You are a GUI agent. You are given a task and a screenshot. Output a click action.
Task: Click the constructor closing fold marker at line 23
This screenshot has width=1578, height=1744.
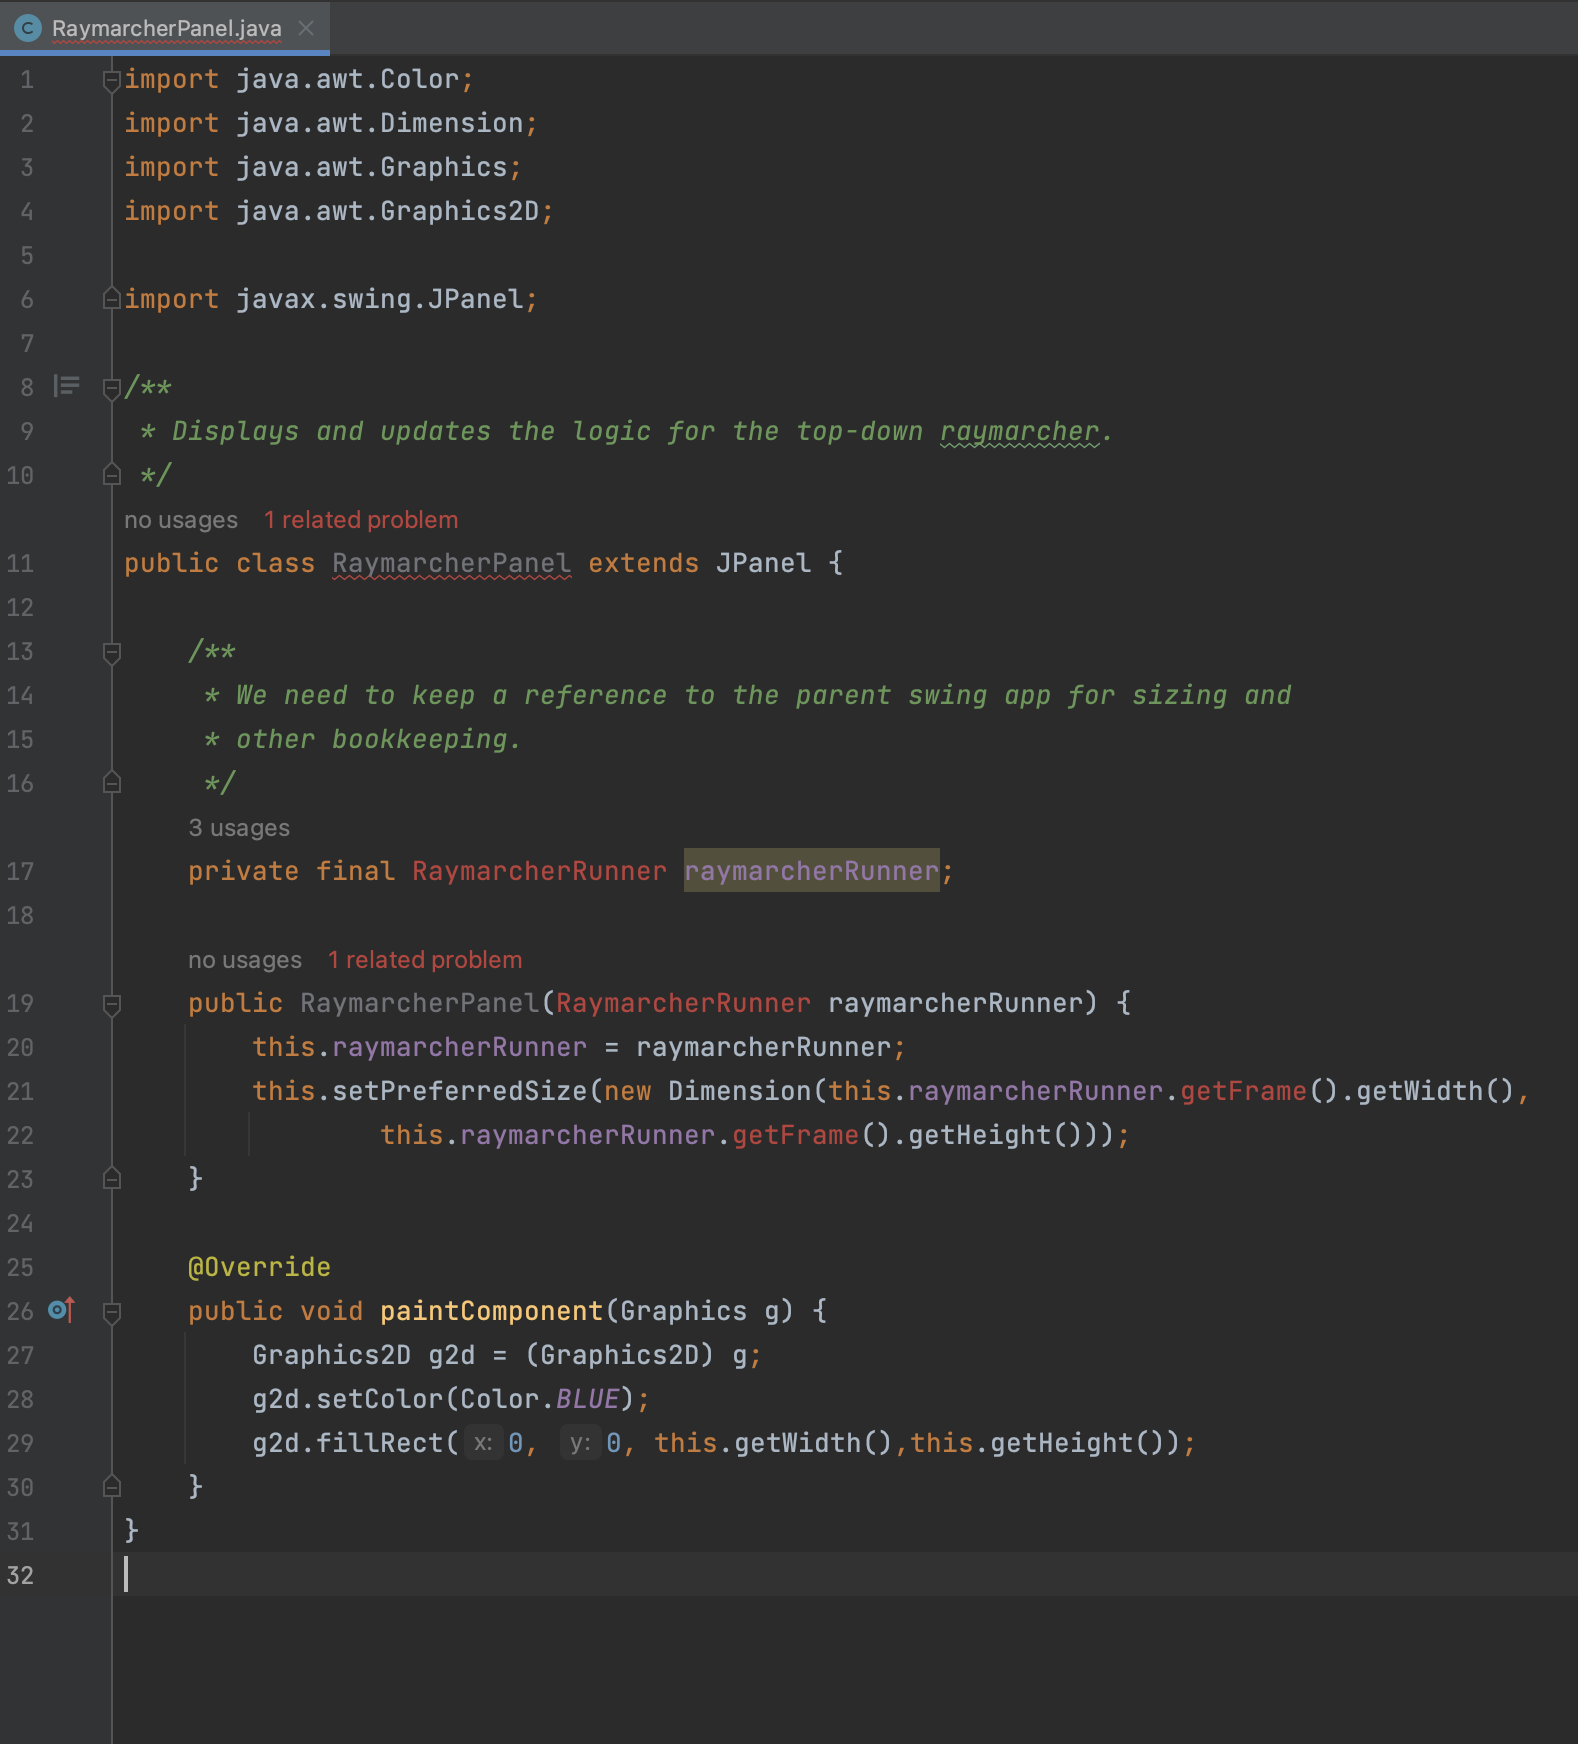pos(112,1179)
